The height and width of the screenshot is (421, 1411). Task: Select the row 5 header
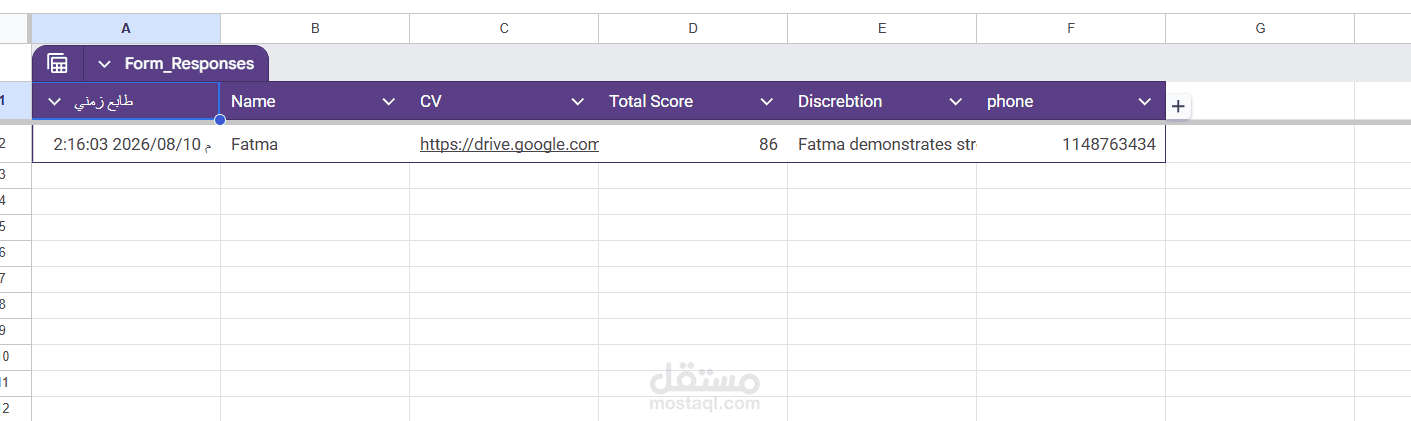[15, 227]
